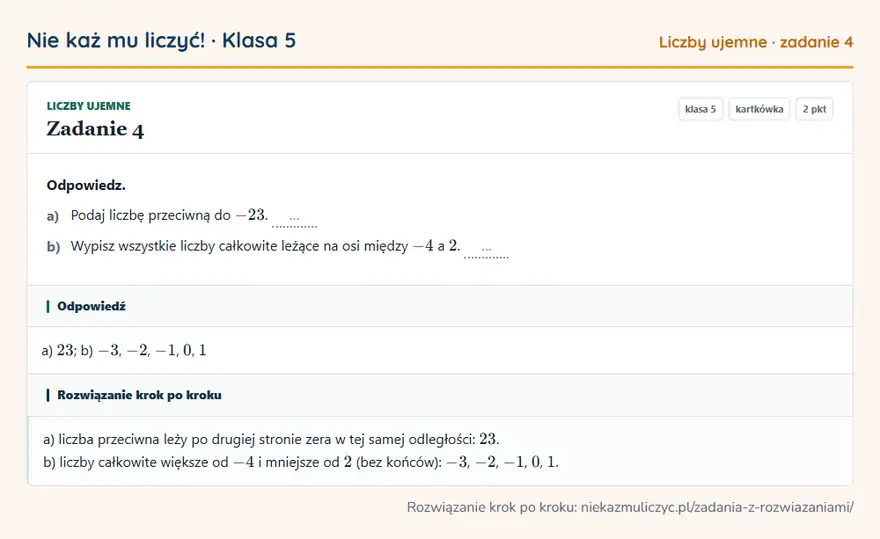Click the answer blank after 'między −4 a 2'
Viewport: 880px width, 539px height.
(x=486, y=249)
